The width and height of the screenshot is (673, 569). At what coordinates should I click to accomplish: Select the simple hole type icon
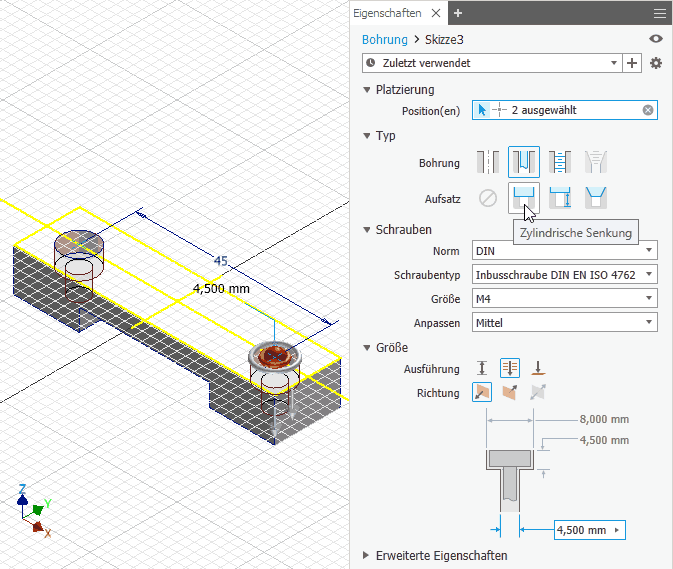pyautogui.click(x=487, y=162)
